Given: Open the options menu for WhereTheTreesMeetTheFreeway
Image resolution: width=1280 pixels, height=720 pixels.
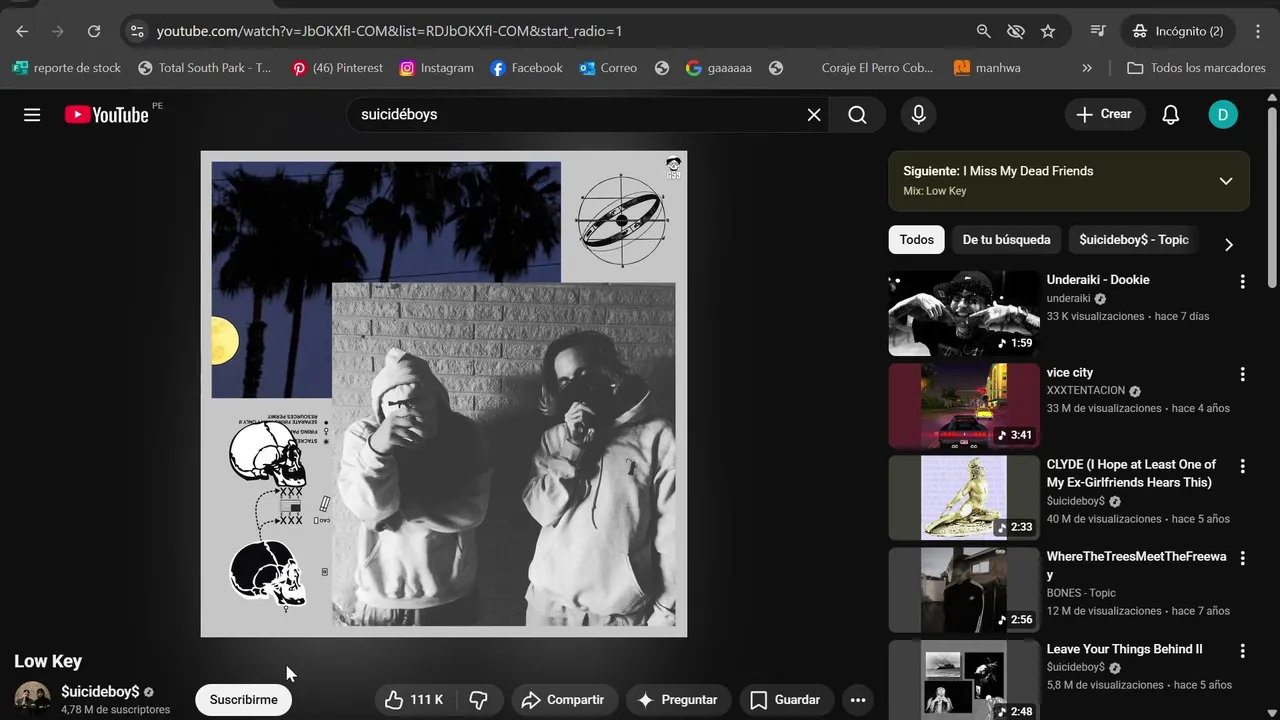Looking at the screenshot, I should pos(1243,558).
